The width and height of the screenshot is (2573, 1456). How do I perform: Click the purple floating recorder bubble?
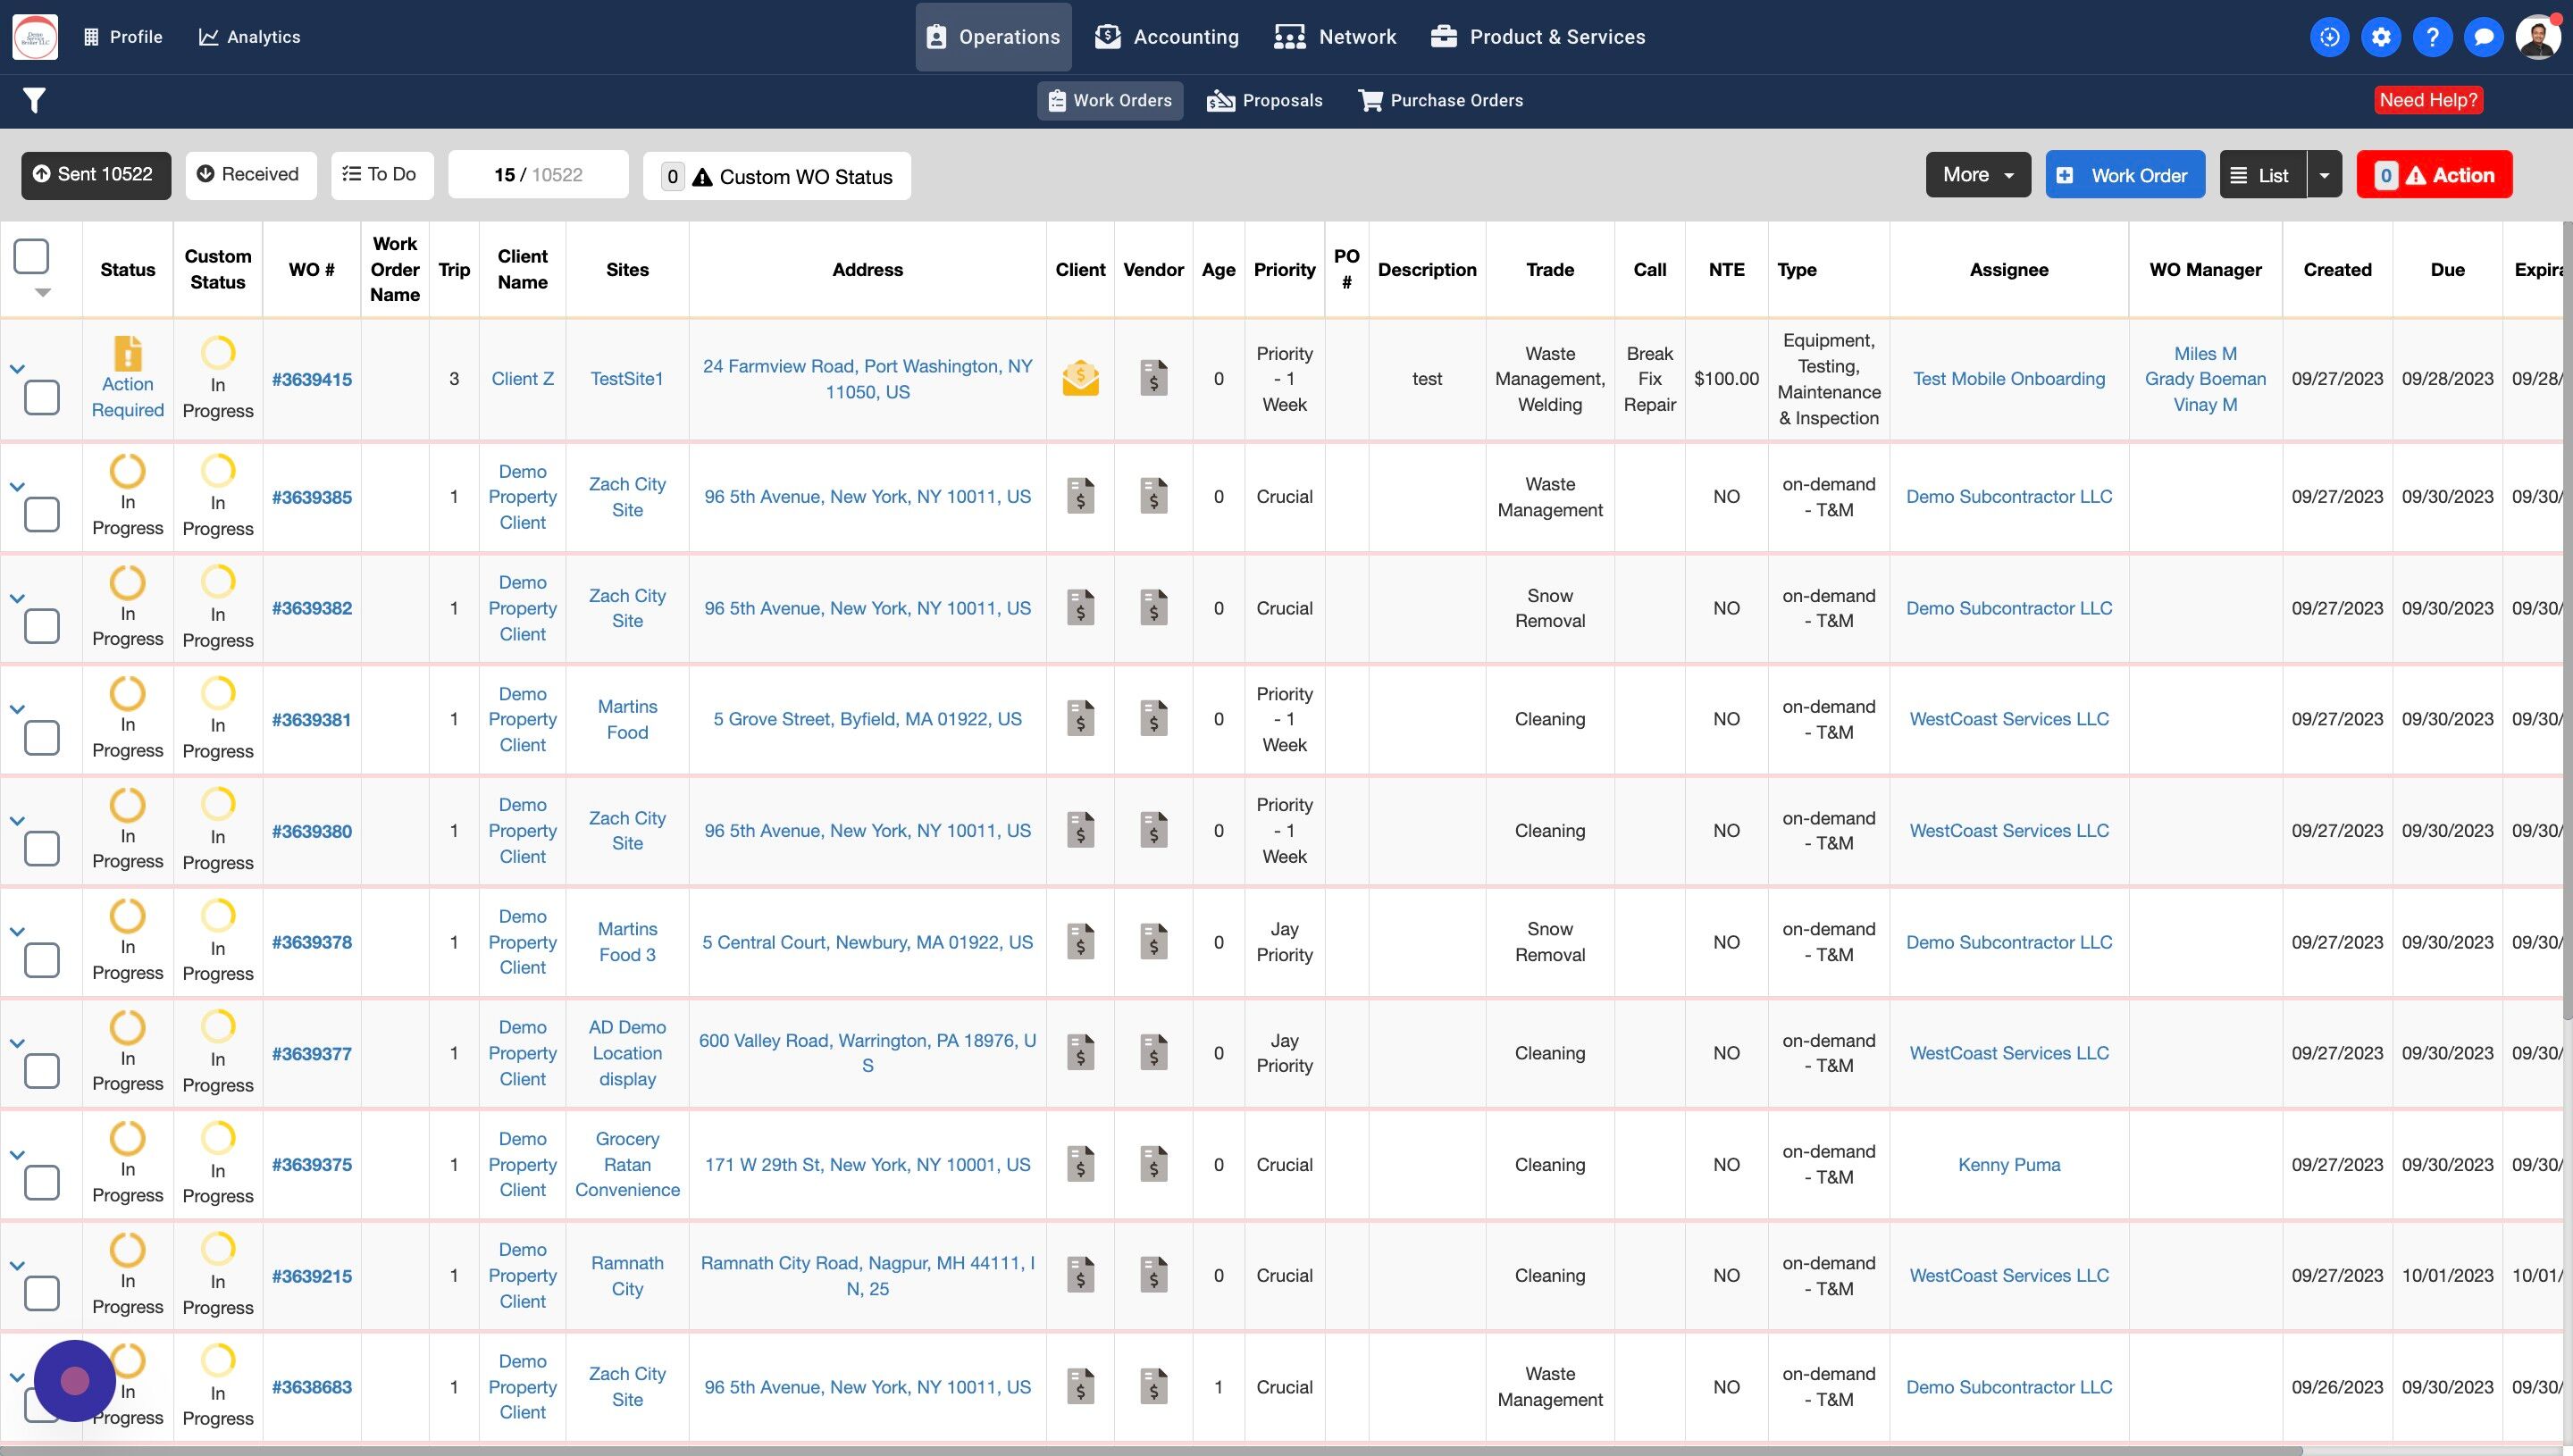coord(75,1381)
